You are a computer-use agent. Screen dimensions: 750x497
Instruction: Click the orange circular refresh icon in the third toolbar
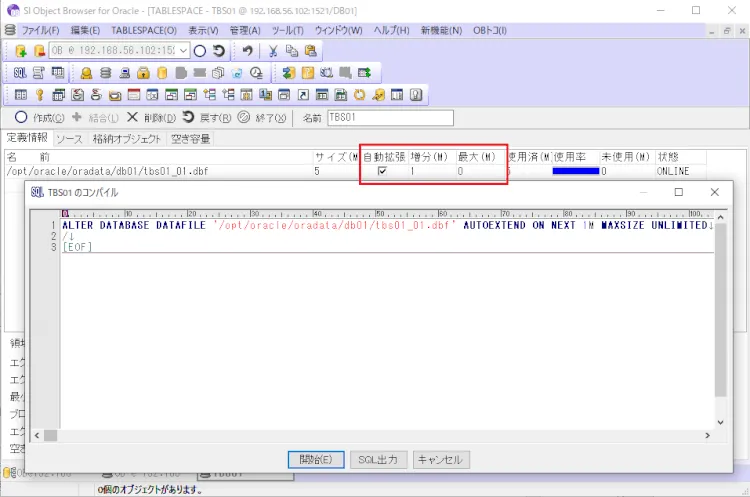(x=359, y=95)
